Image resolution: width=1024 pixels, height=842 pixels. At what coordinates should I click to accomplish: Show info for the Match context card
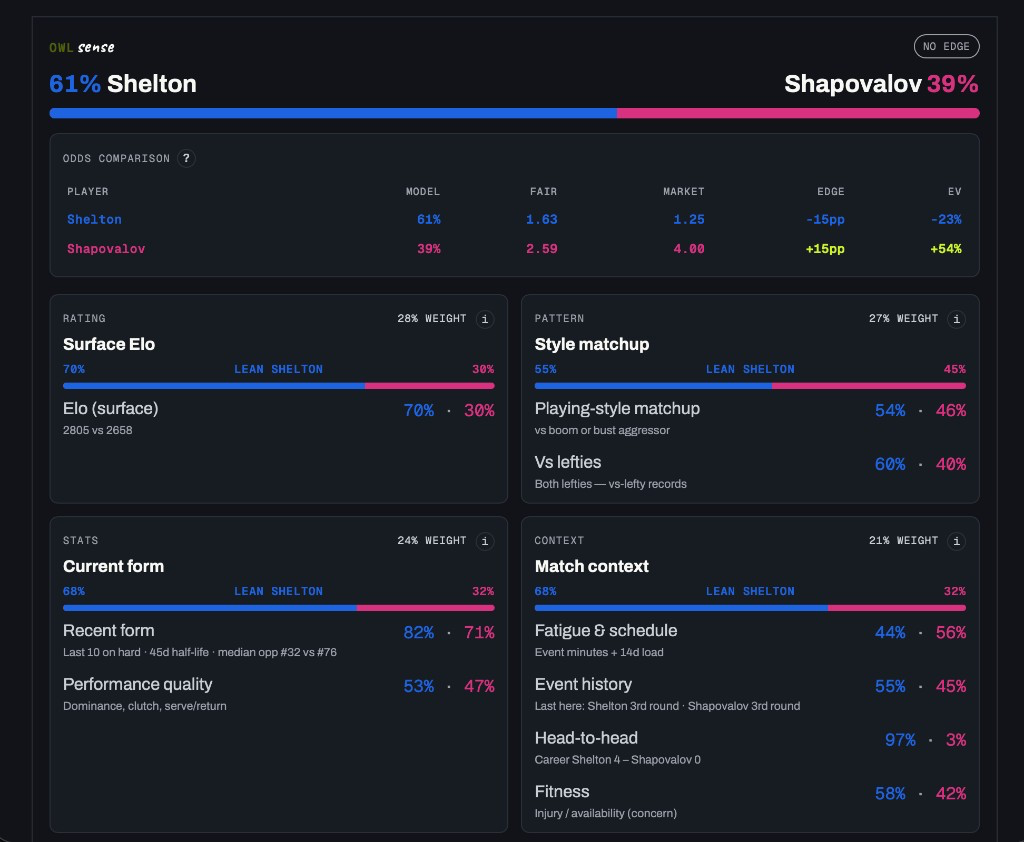pyautogui.click(x=956, y=541)
